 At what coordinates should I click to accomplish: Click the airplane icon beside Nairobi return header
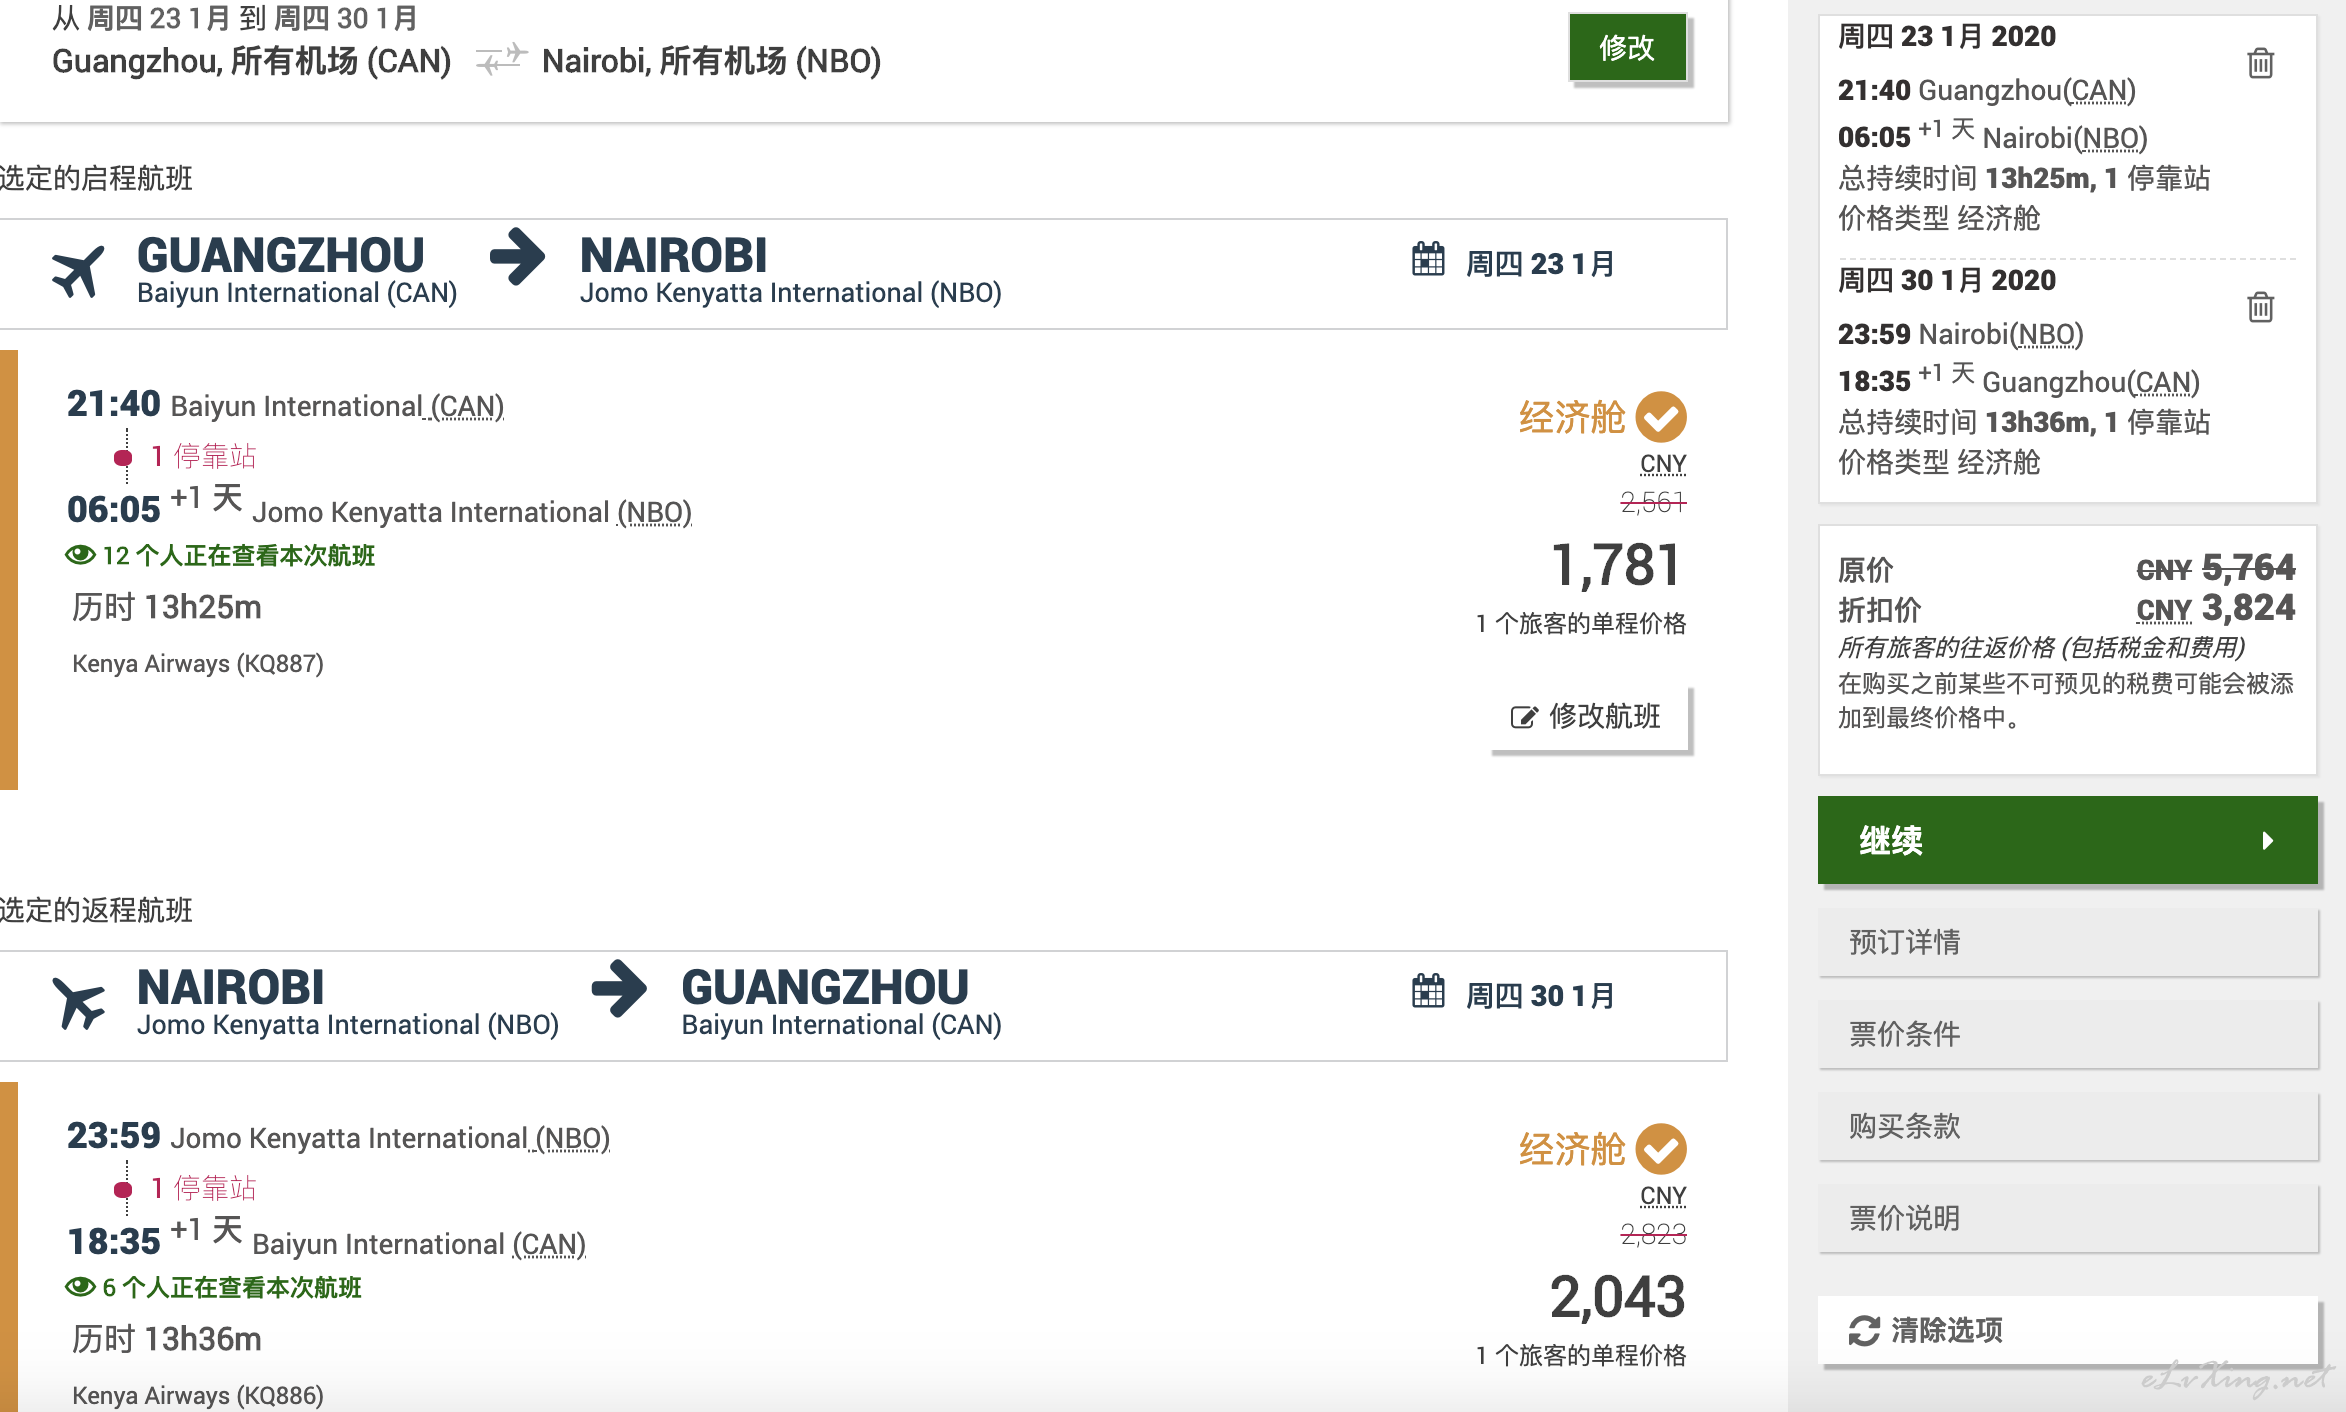[78, 1003]
